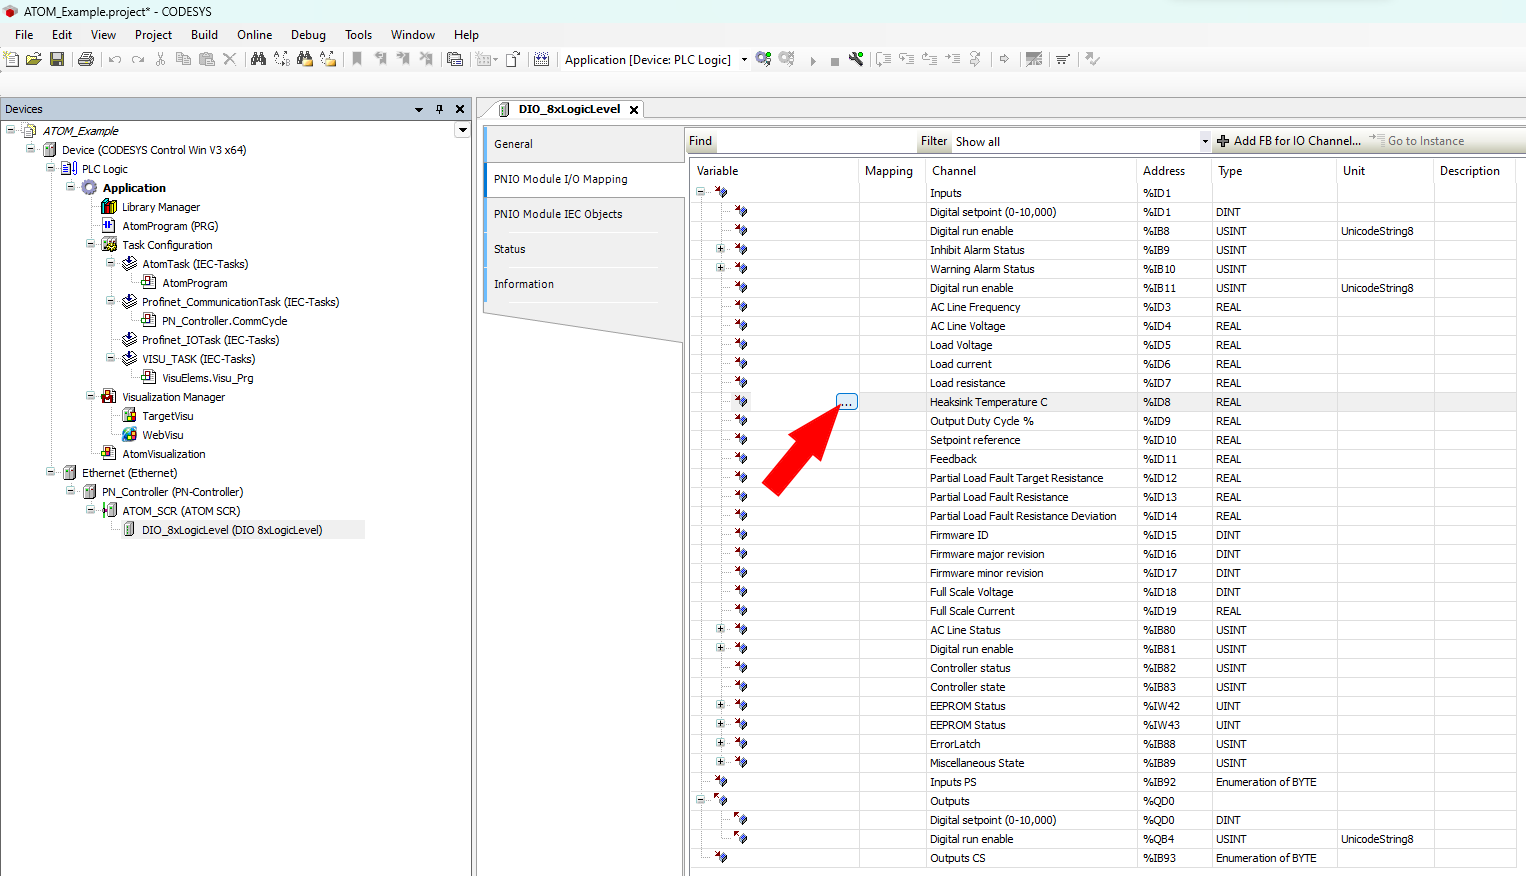Click the Login gear icon

[x=764, y=60]
